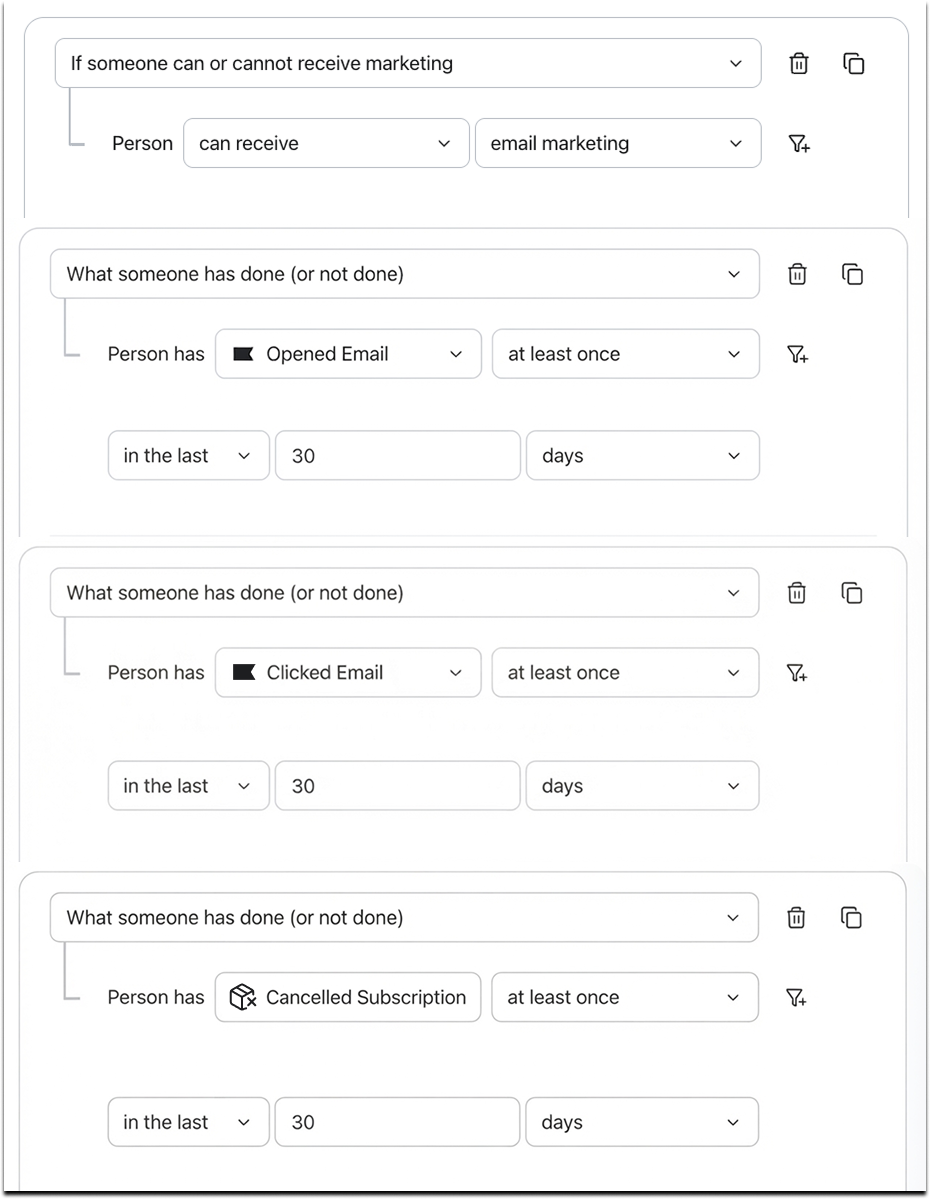Delete the Cancelled Subscription condition
930x1199 pixels.
795,918
